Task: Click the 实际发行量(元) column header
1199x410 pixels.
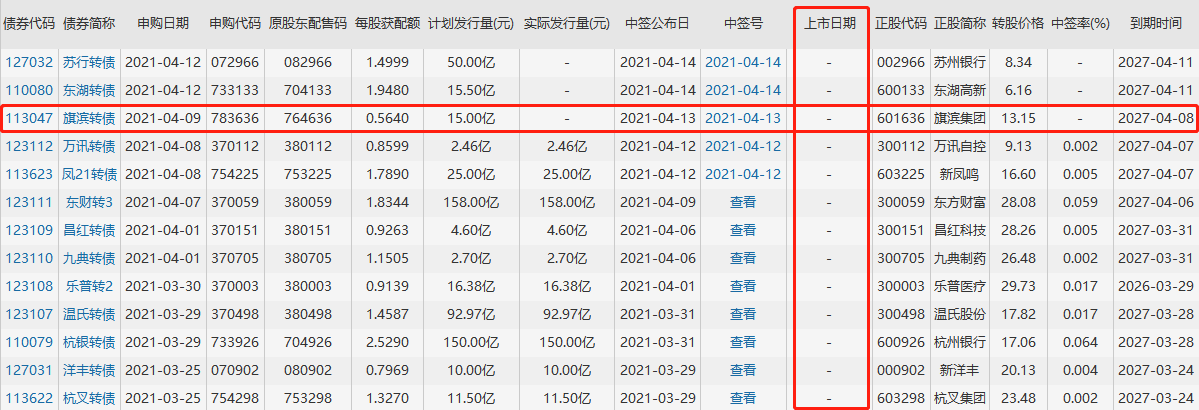Action: coord(567,24)
